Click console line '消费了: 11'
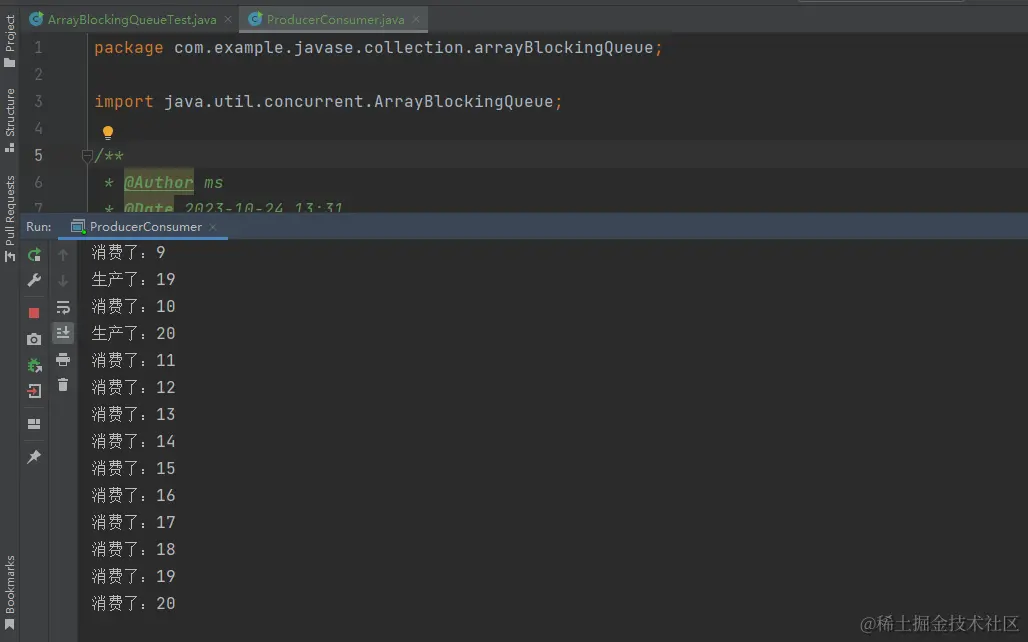 133,360
